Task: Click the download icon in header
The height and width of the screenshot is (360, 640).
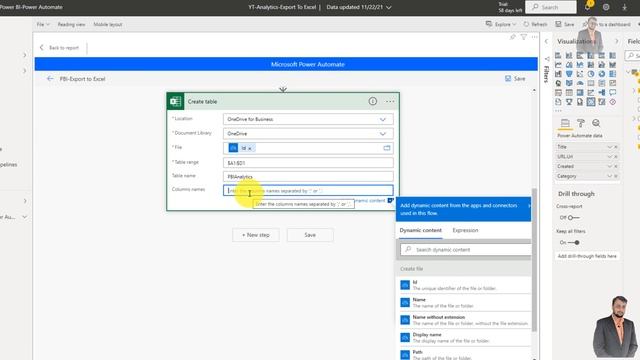Action: pos(624,7)
